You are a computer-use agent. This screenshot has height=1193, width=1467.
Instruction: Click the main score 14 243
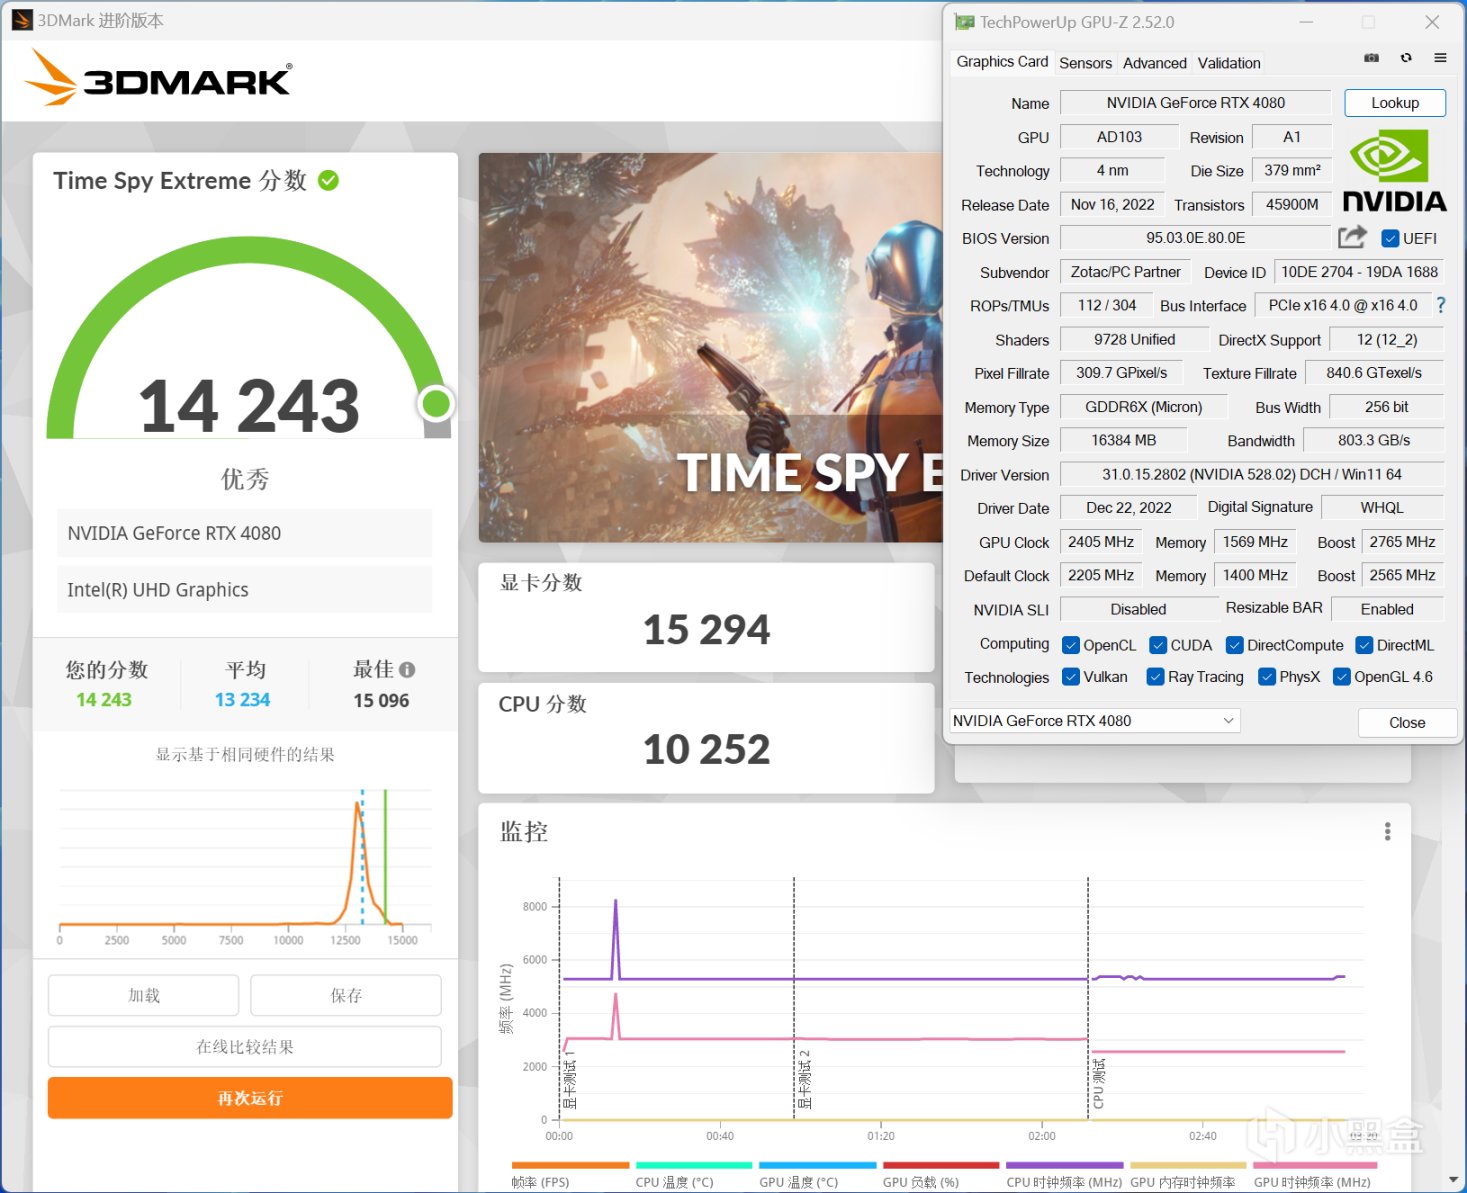click(x=249, y=406)
